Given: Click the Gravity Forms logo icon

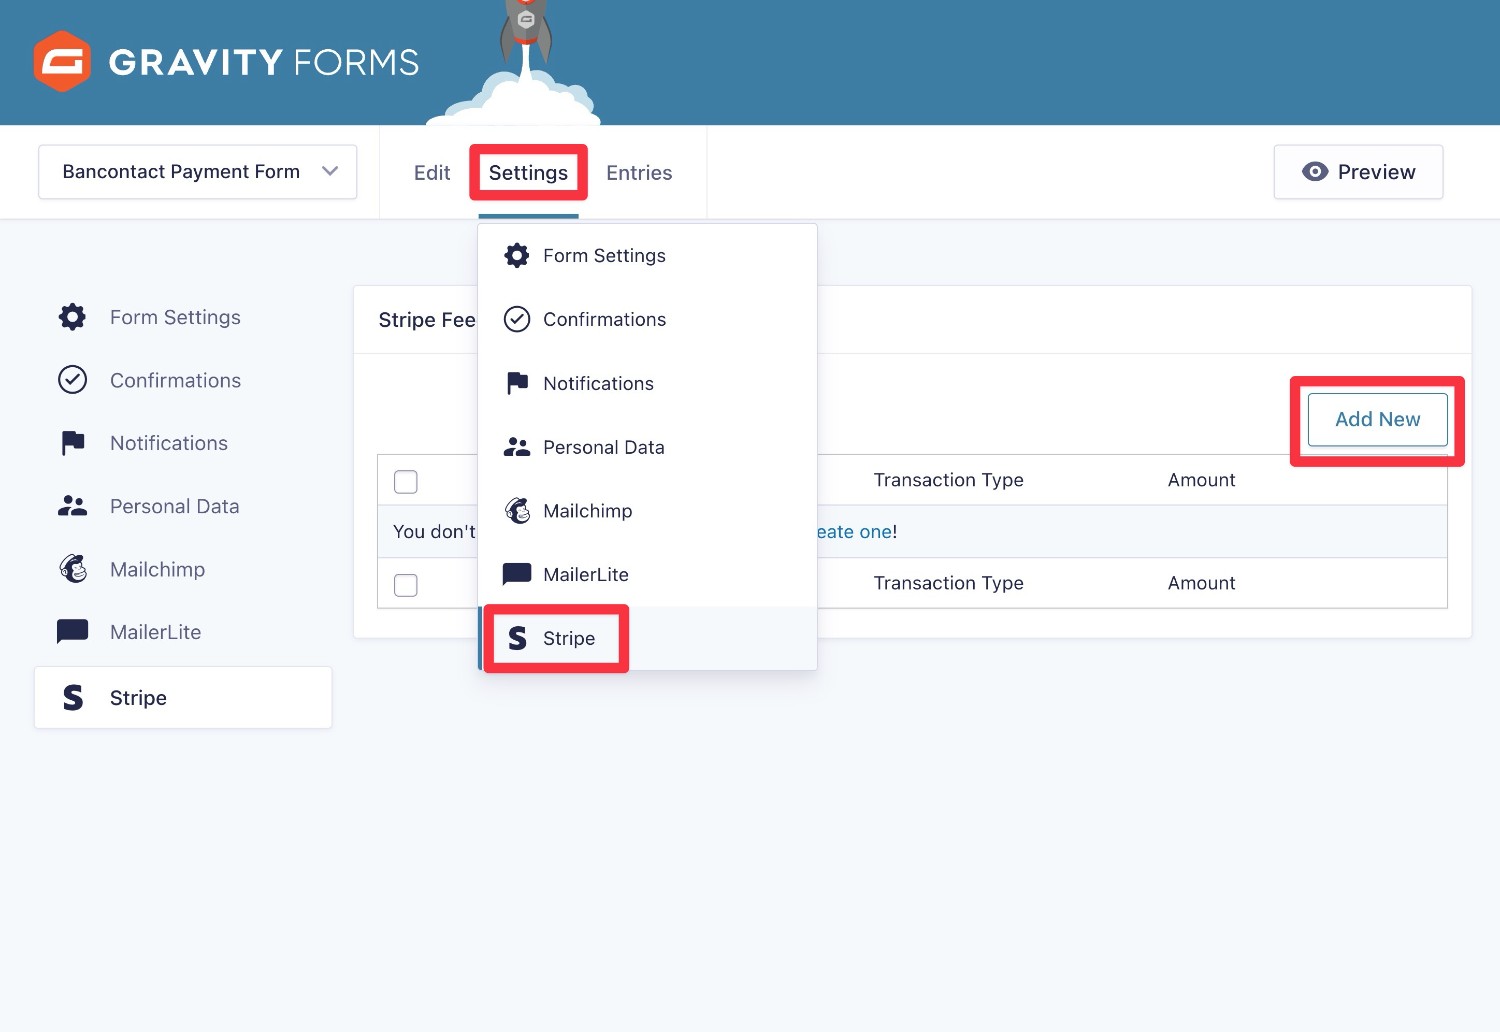Looking at the screenshot, I should [62, 61].
